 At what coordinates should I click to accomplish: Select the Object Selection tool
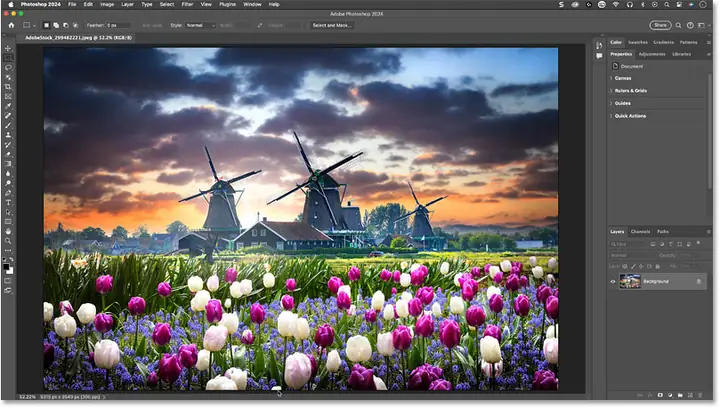(x=8, y=77)
